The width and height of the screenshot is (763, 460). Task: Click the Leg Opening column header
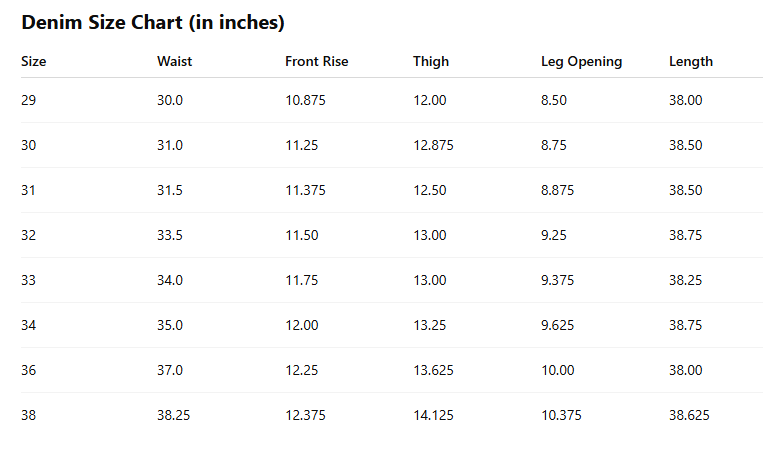(x=581, y=61)
